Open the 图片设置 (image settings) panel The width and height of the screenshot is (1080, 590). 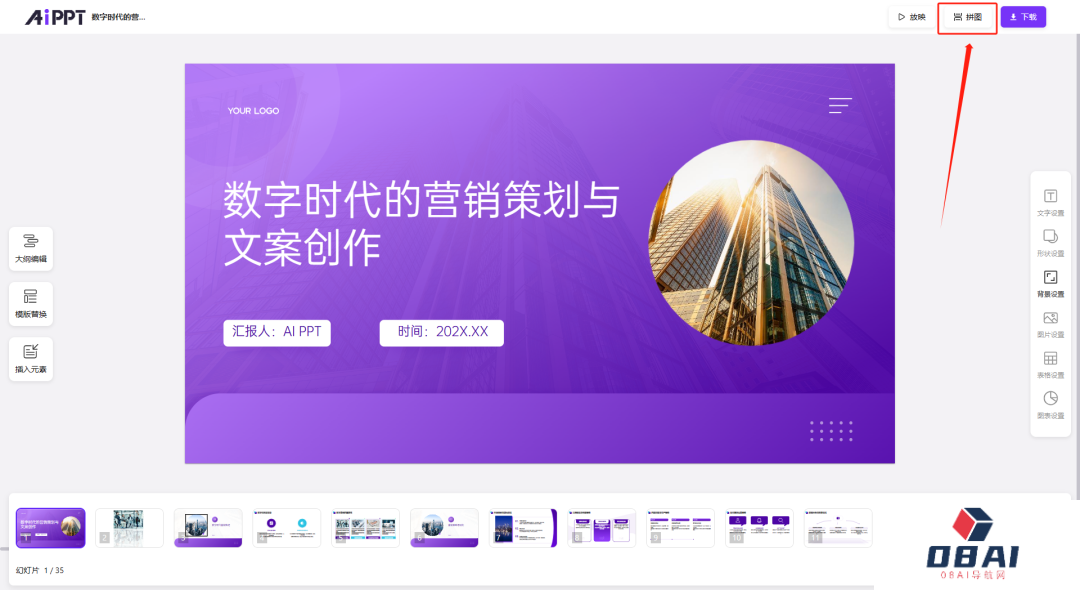click(1050, 325)
